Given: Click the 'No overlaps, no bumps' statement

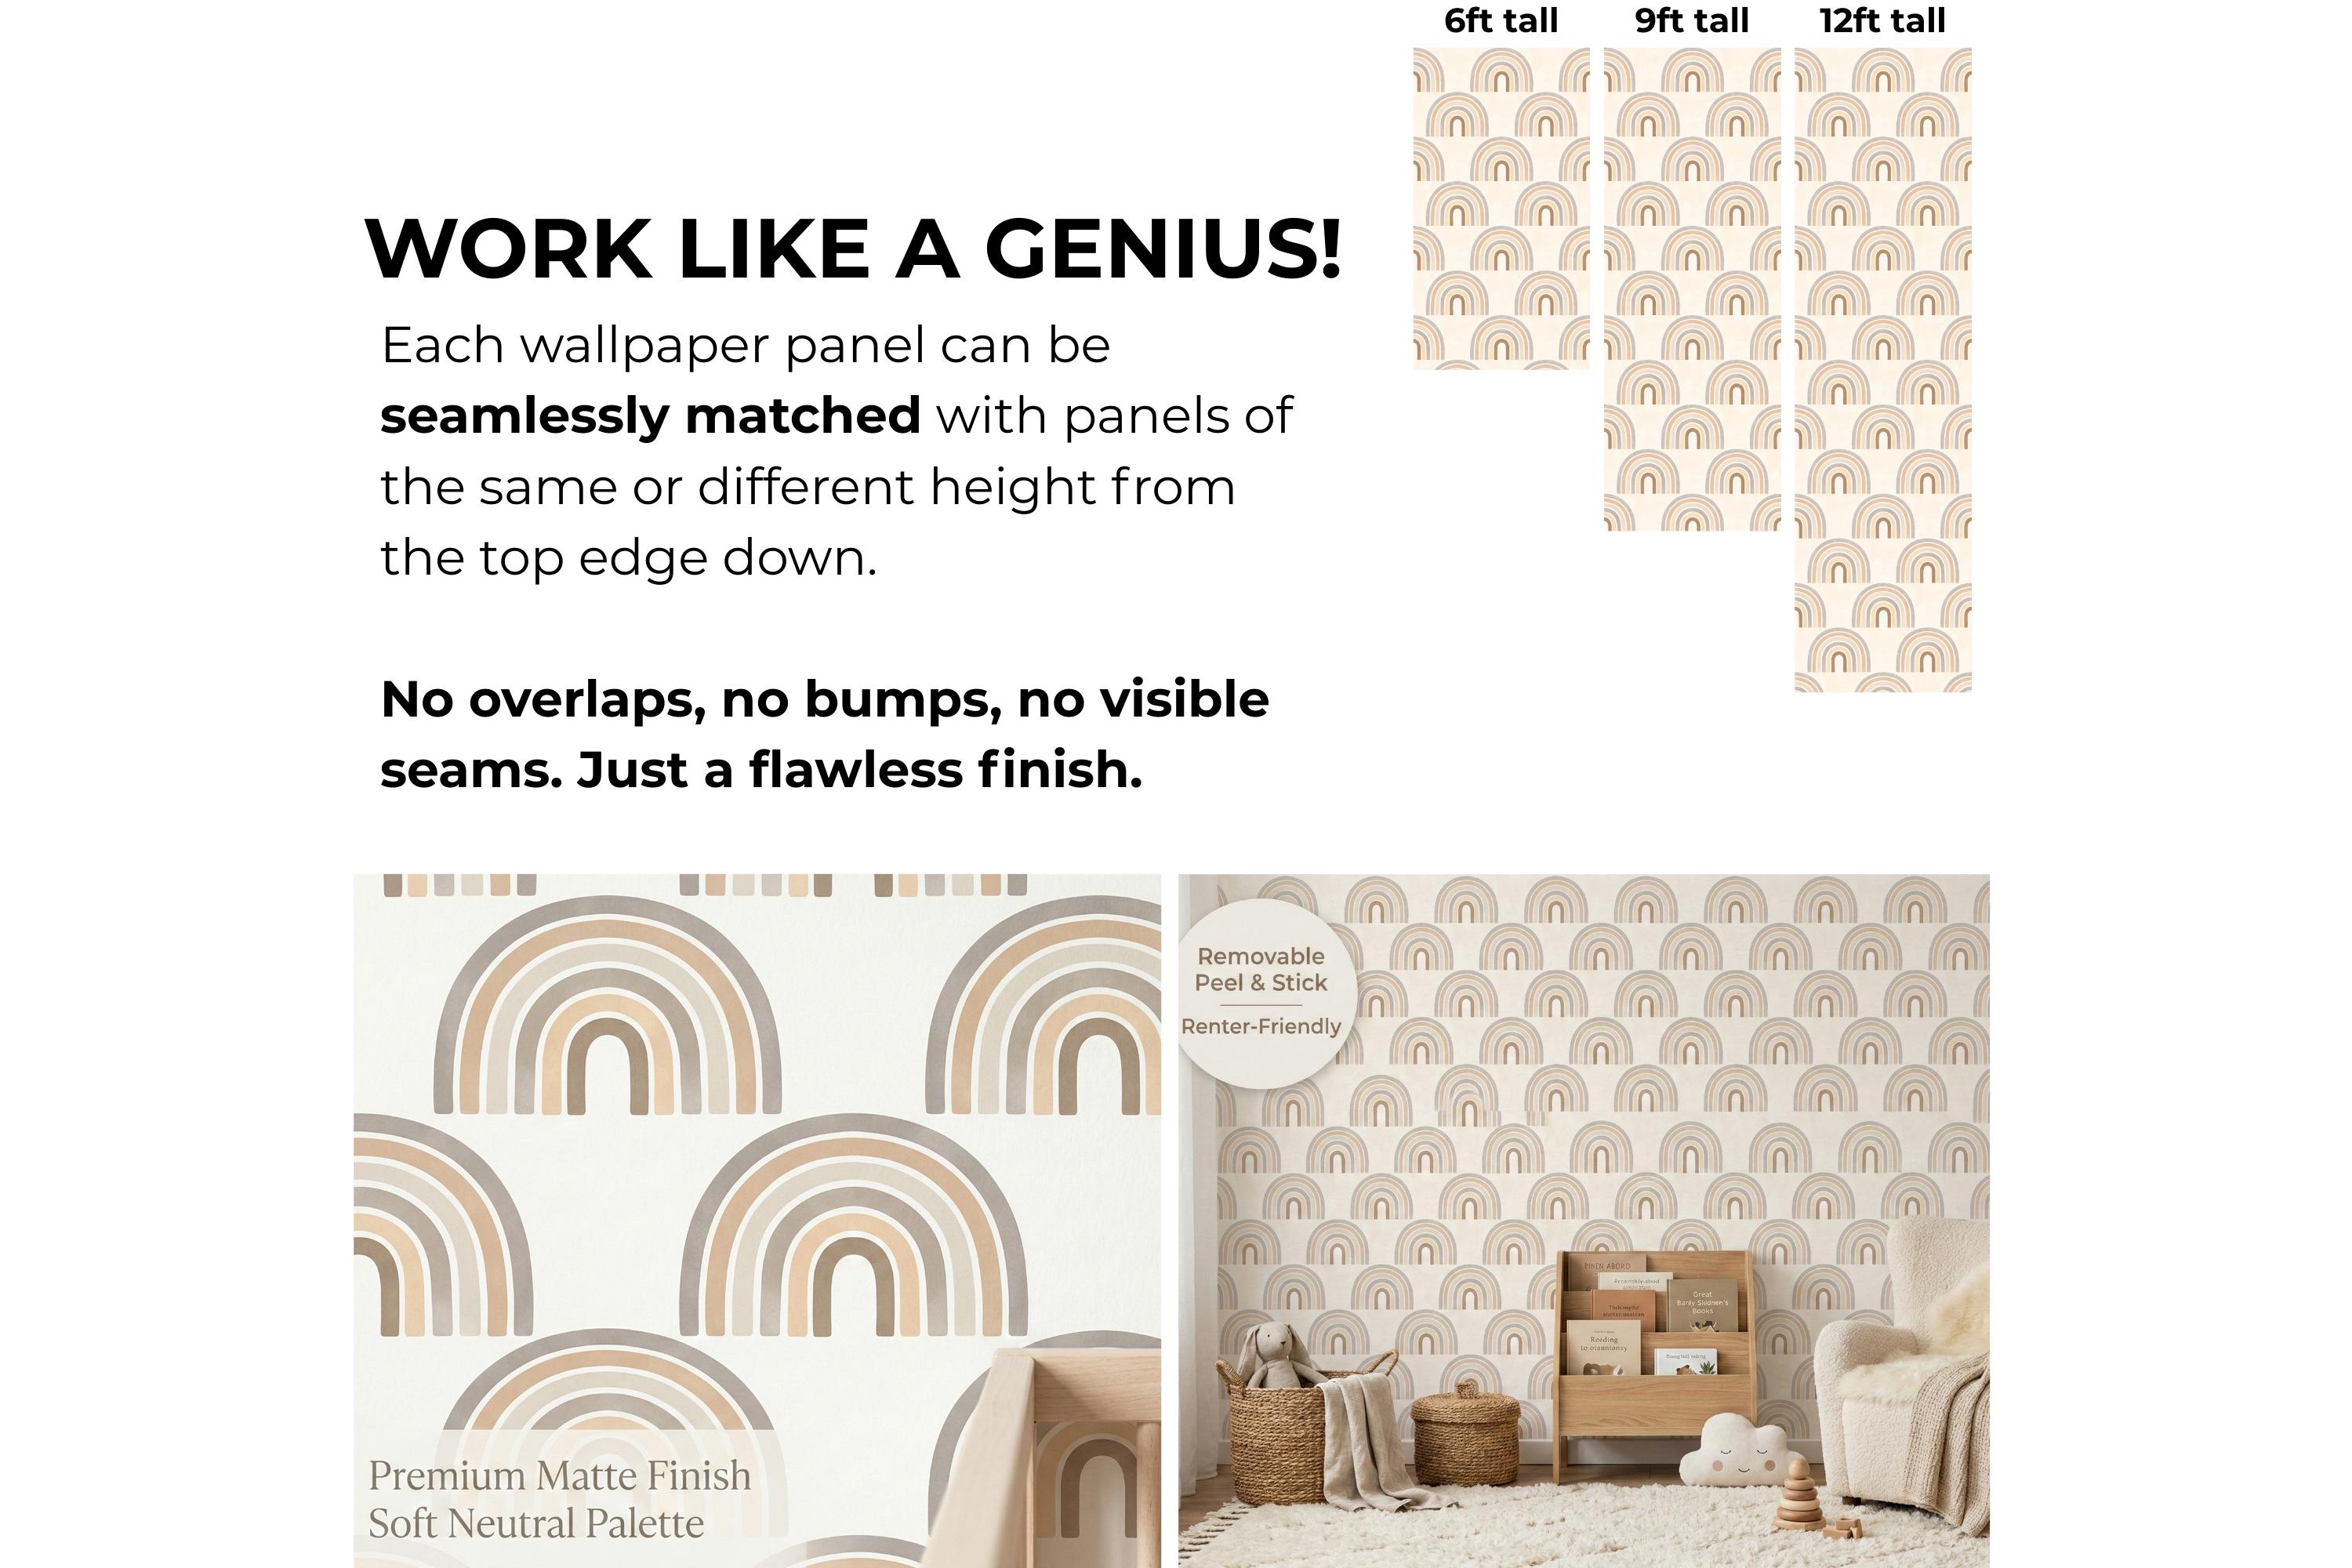Looking at the screenshot, I should (825, 734).
